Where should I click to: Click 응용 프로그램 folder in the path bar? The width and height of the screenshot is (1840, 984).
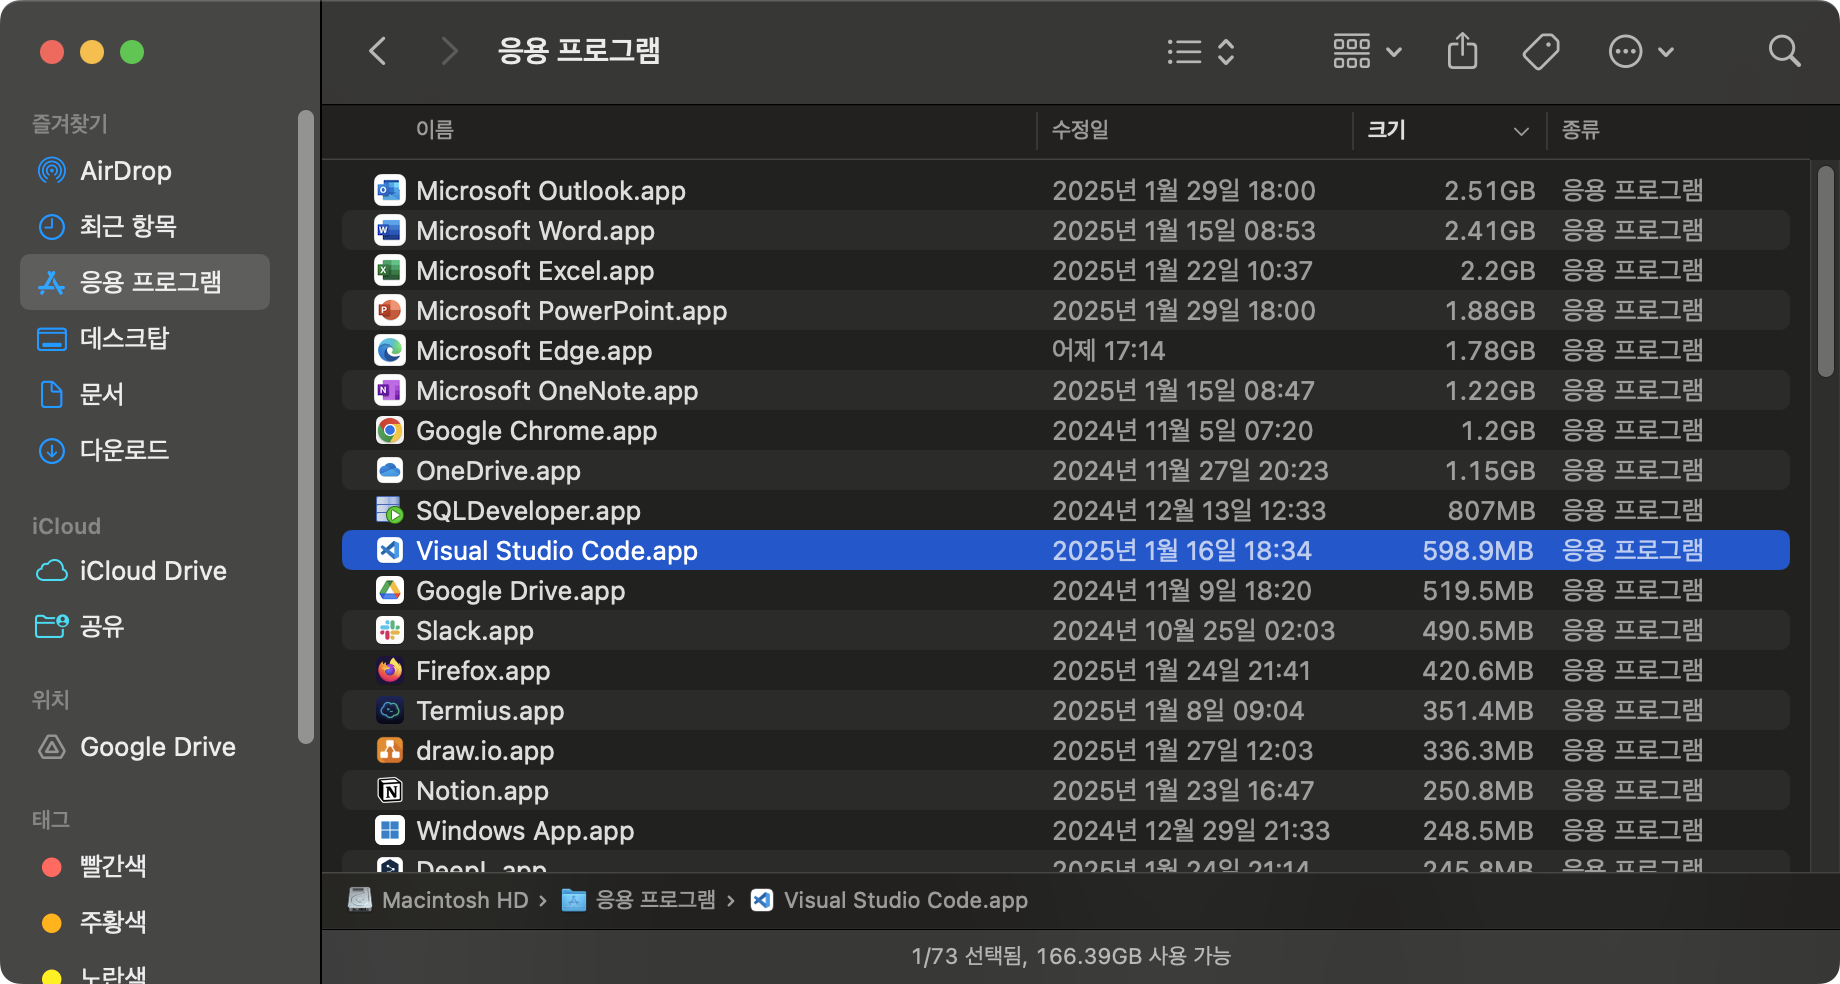(638, 900)
